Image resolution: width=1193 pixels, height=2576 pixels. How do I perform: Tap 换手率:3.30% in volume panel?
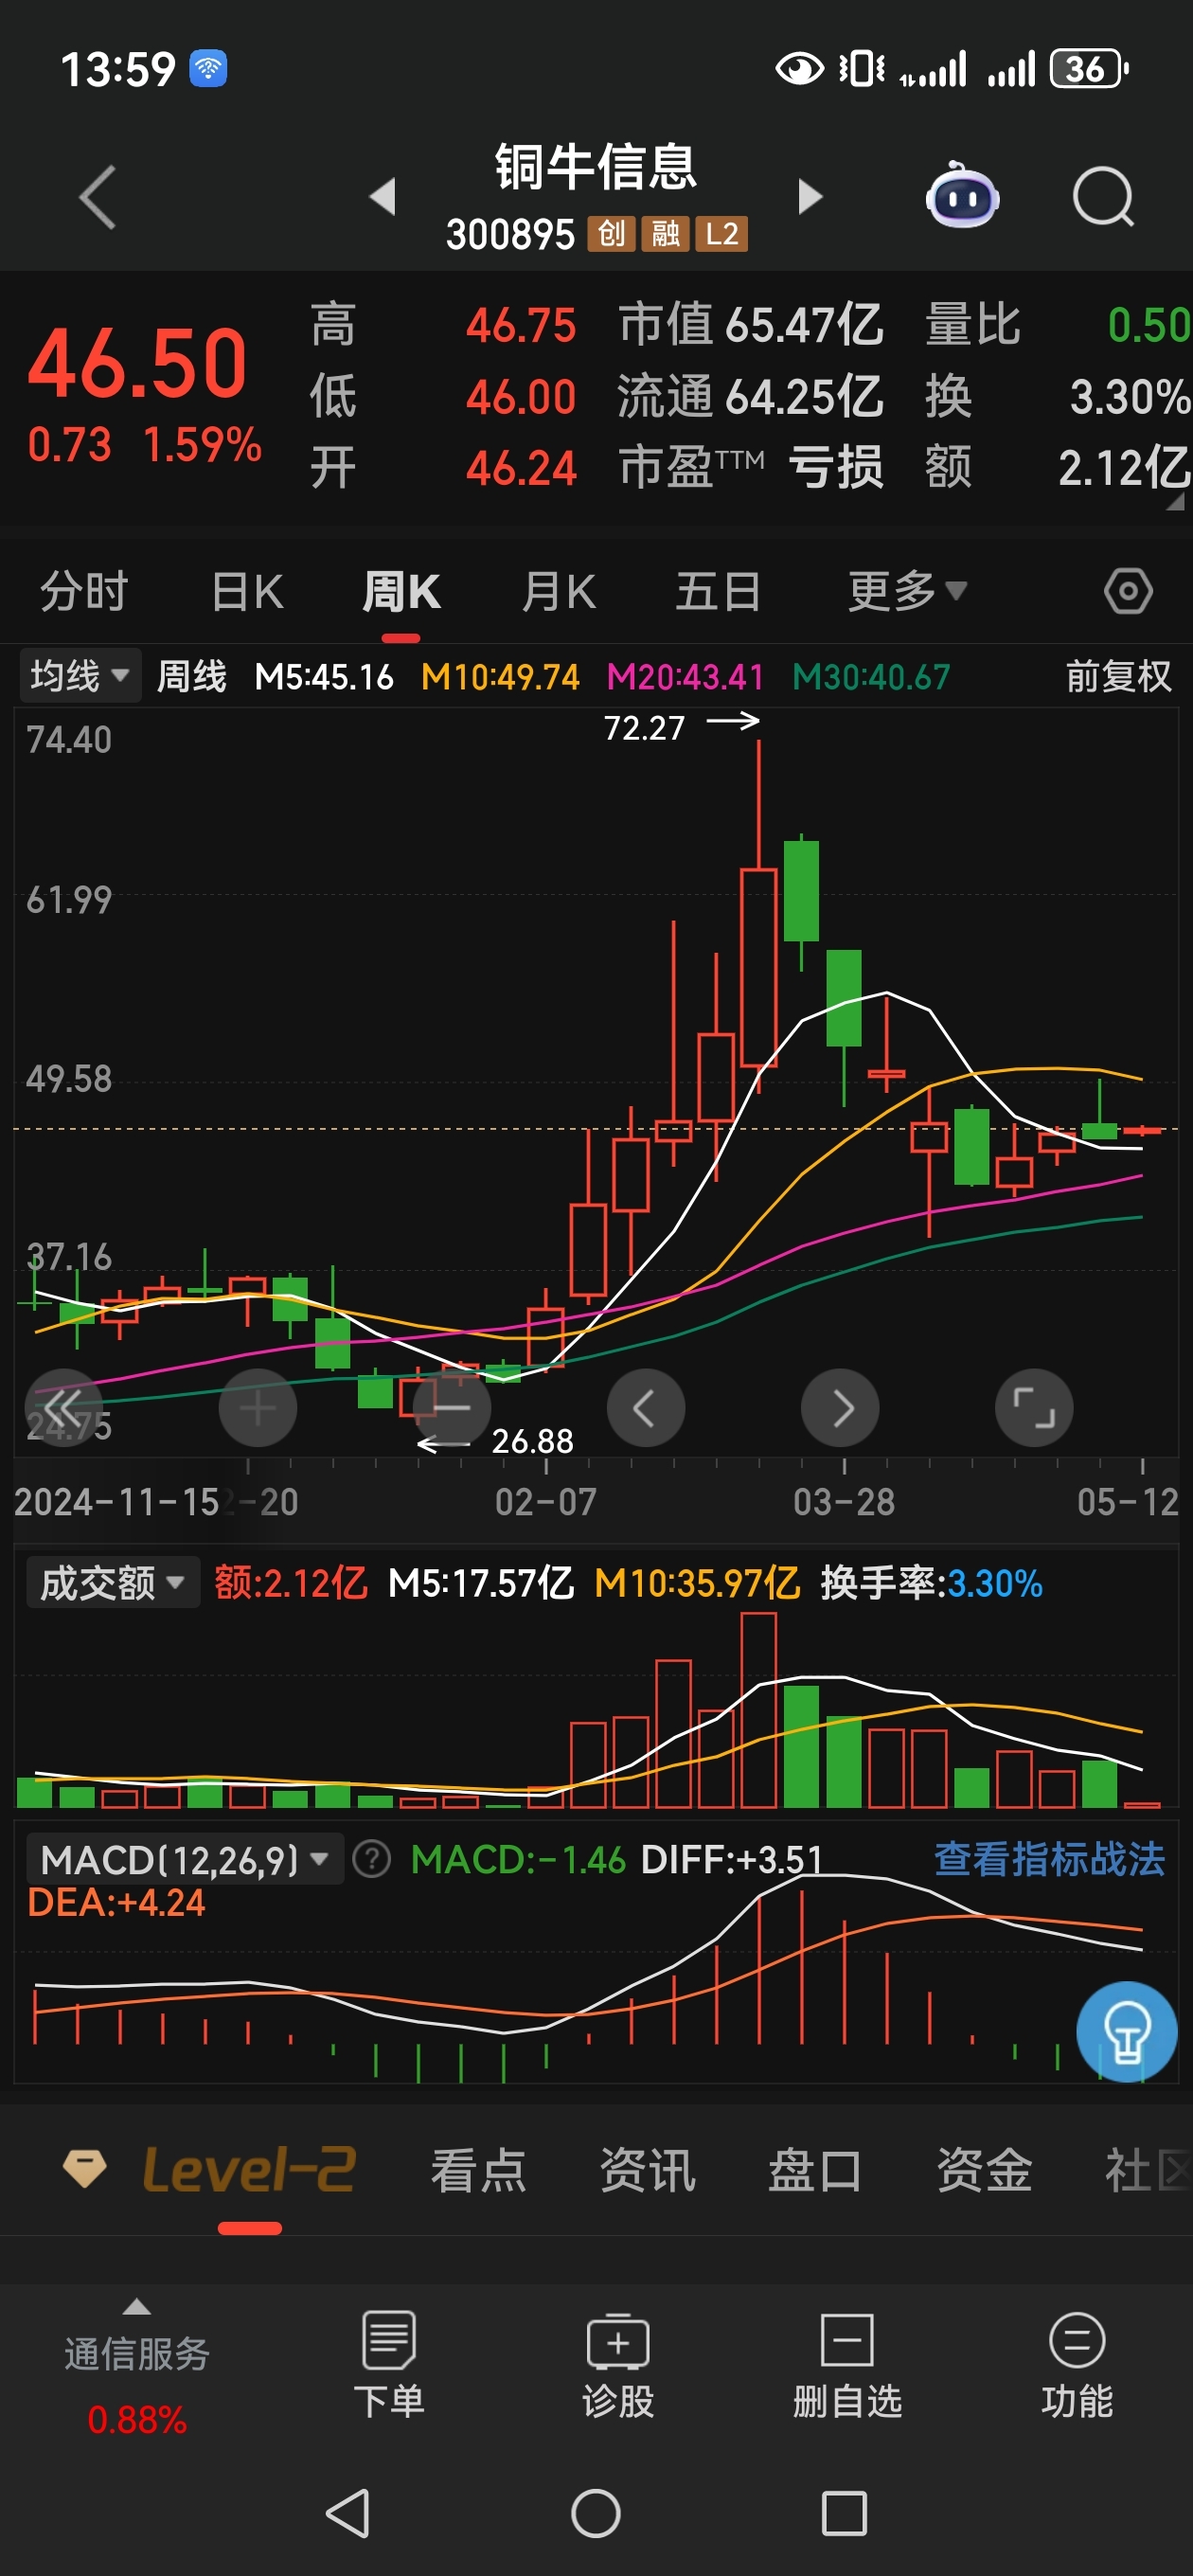tap(931, 1583)
